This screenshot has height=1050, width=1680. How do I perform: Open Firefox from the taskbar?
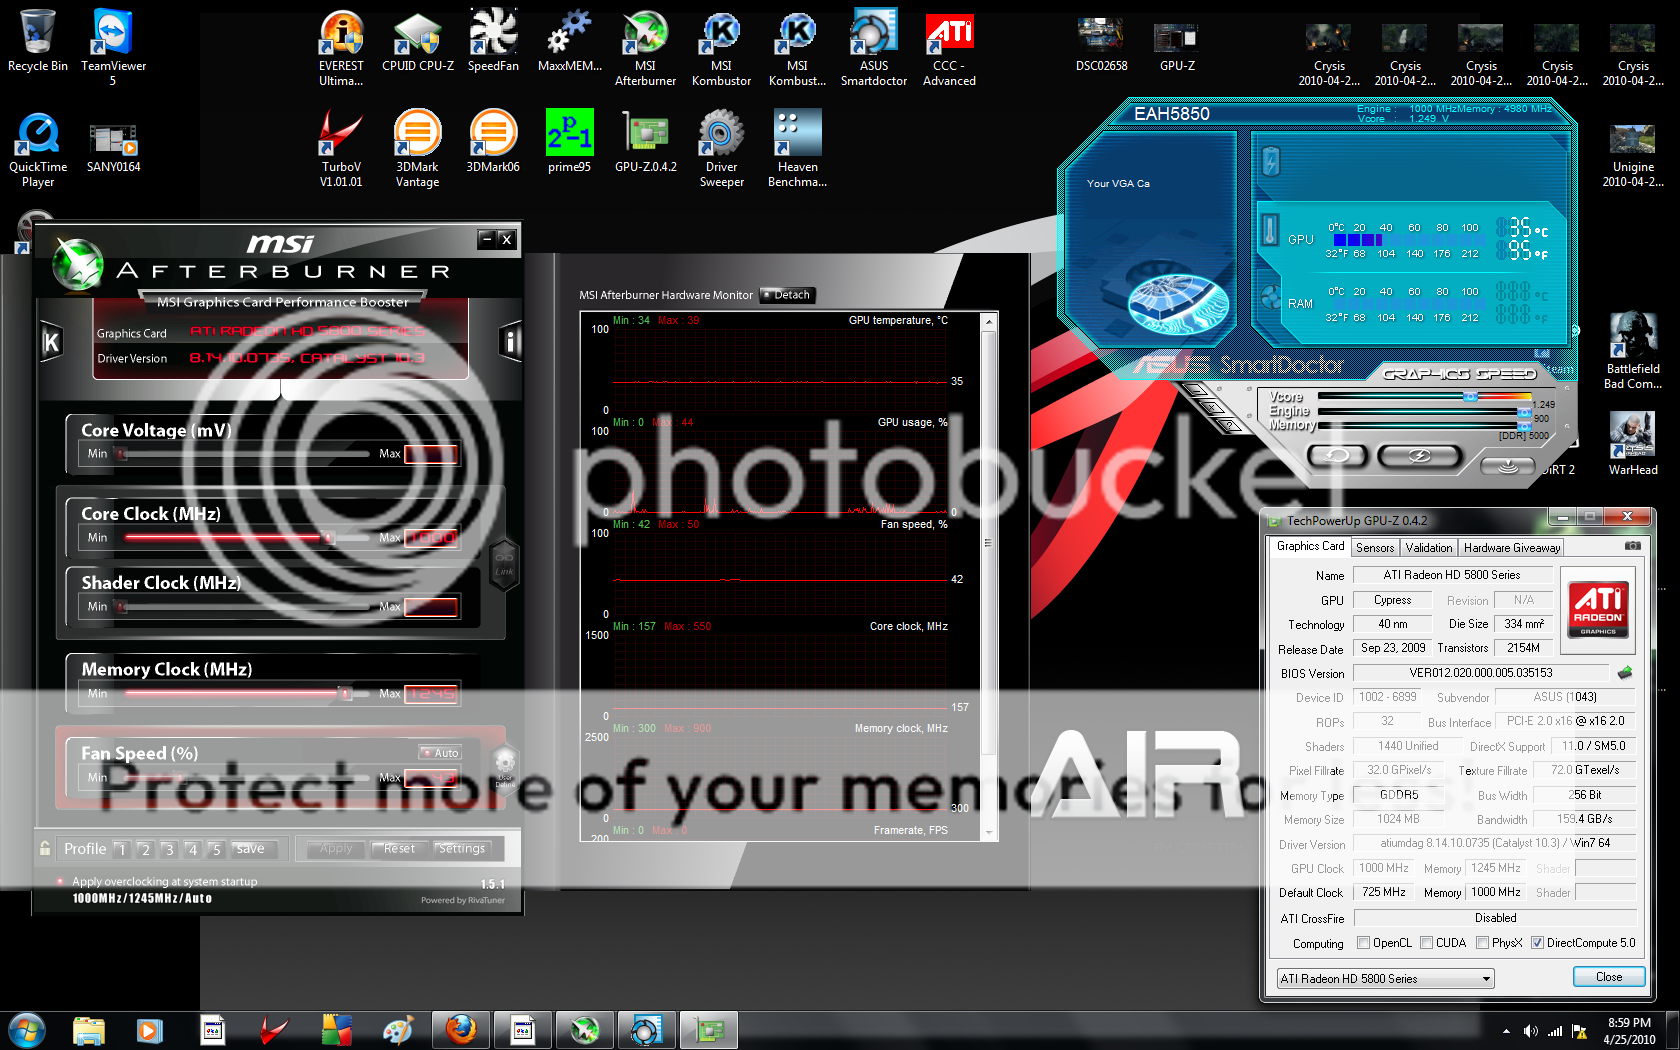[x=461, y=1030]
